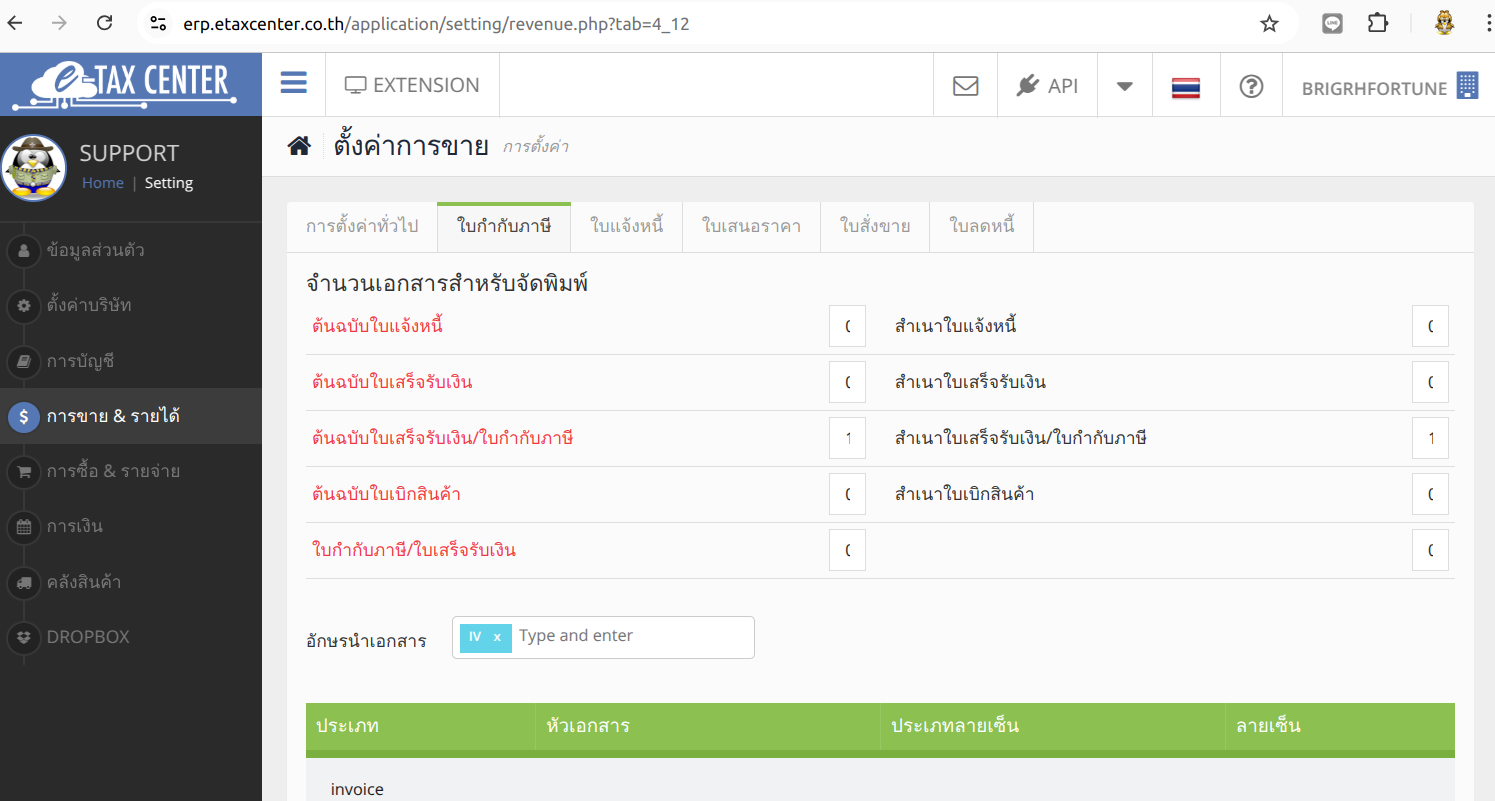Open DROPBOX in the sidebar
Viewport: 1495px width, 801px height.
tap(131, 637)
